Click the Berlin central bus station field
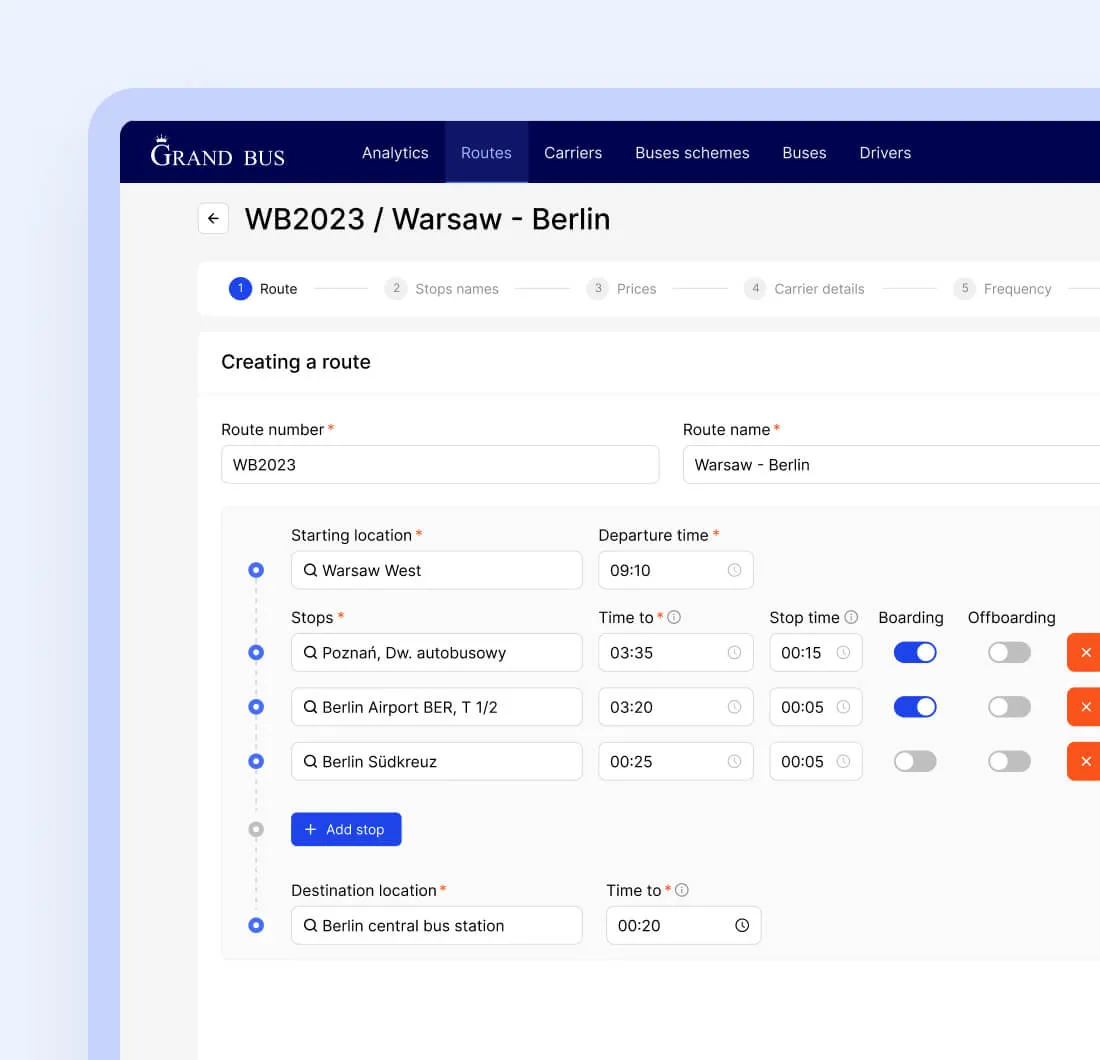The width and height of the screenshot is (1100, 1060). pyautogui.click(x=436, y=925)
